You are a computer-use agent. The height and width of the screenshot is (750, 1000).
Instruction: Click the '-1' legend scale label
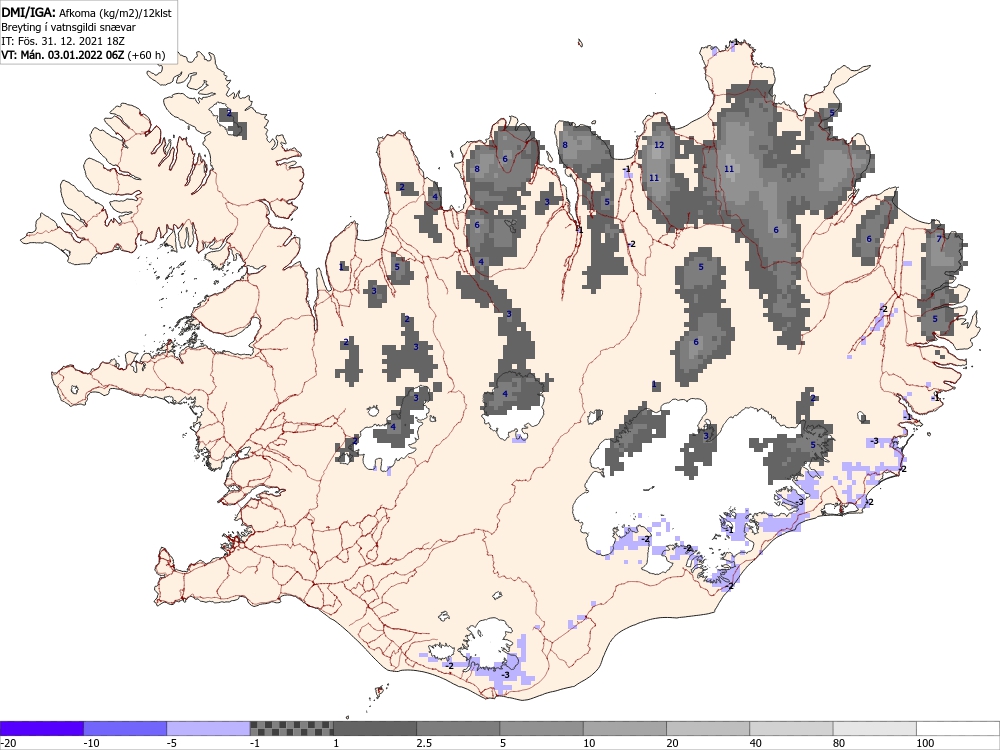click(x=256, y=743)
